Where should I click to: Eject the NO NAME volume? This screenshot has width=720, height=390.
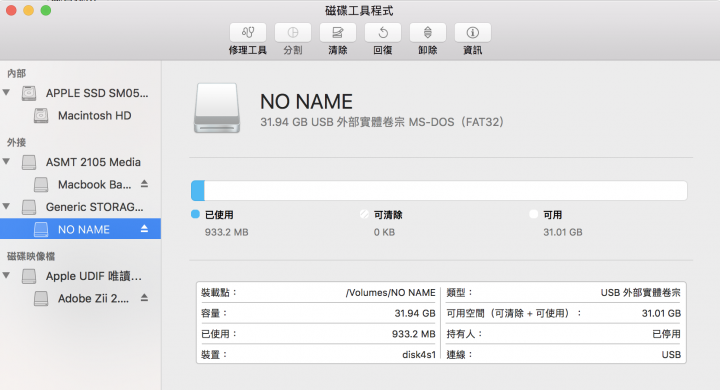[x=144, y=229]
